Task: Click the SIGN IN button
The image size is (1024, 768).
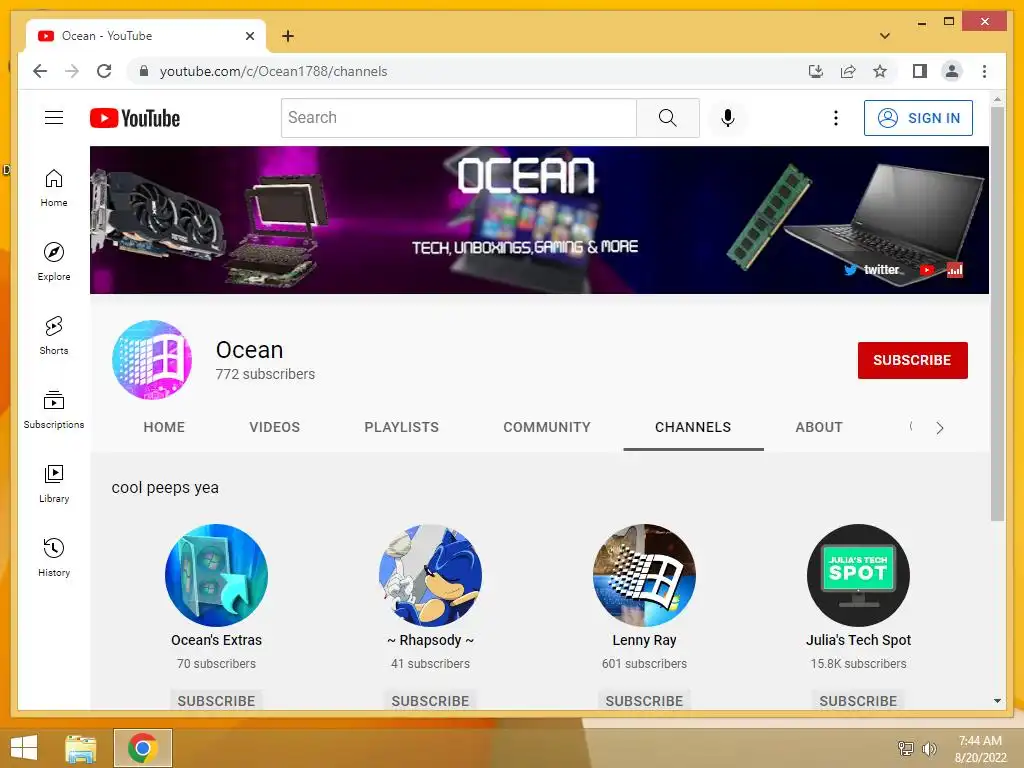Action: [x=918, y=118]
